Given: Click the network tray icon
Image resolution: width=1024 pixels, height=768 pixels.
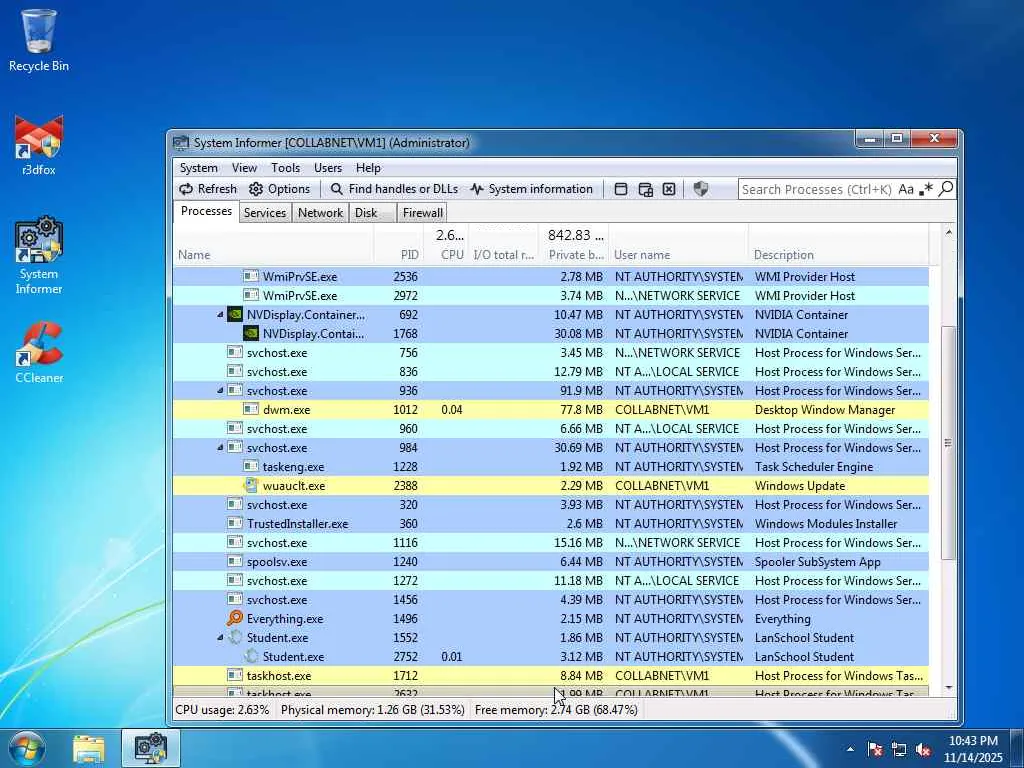Looking at the screenshot, I should [x=899, y=749].
